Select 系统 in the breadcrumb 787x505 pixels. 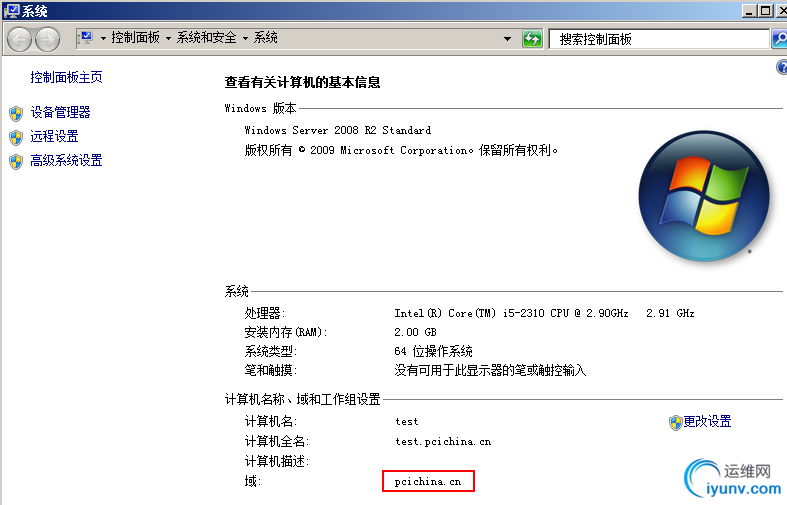266,38
